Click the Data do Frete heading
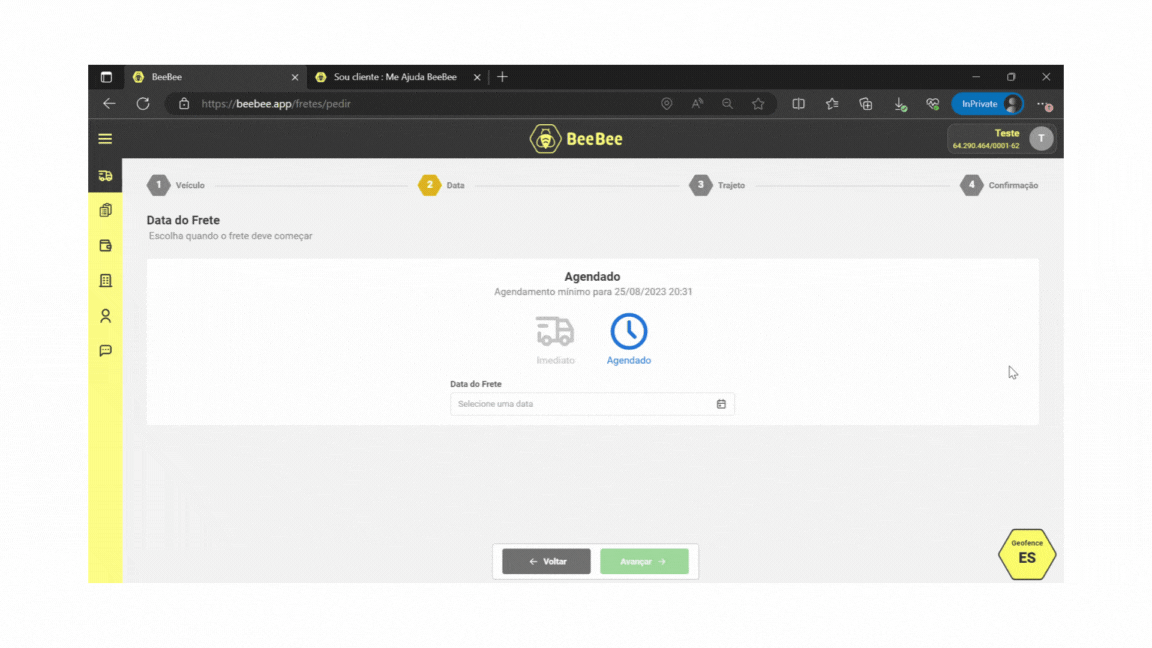 (x=183, y=220)
